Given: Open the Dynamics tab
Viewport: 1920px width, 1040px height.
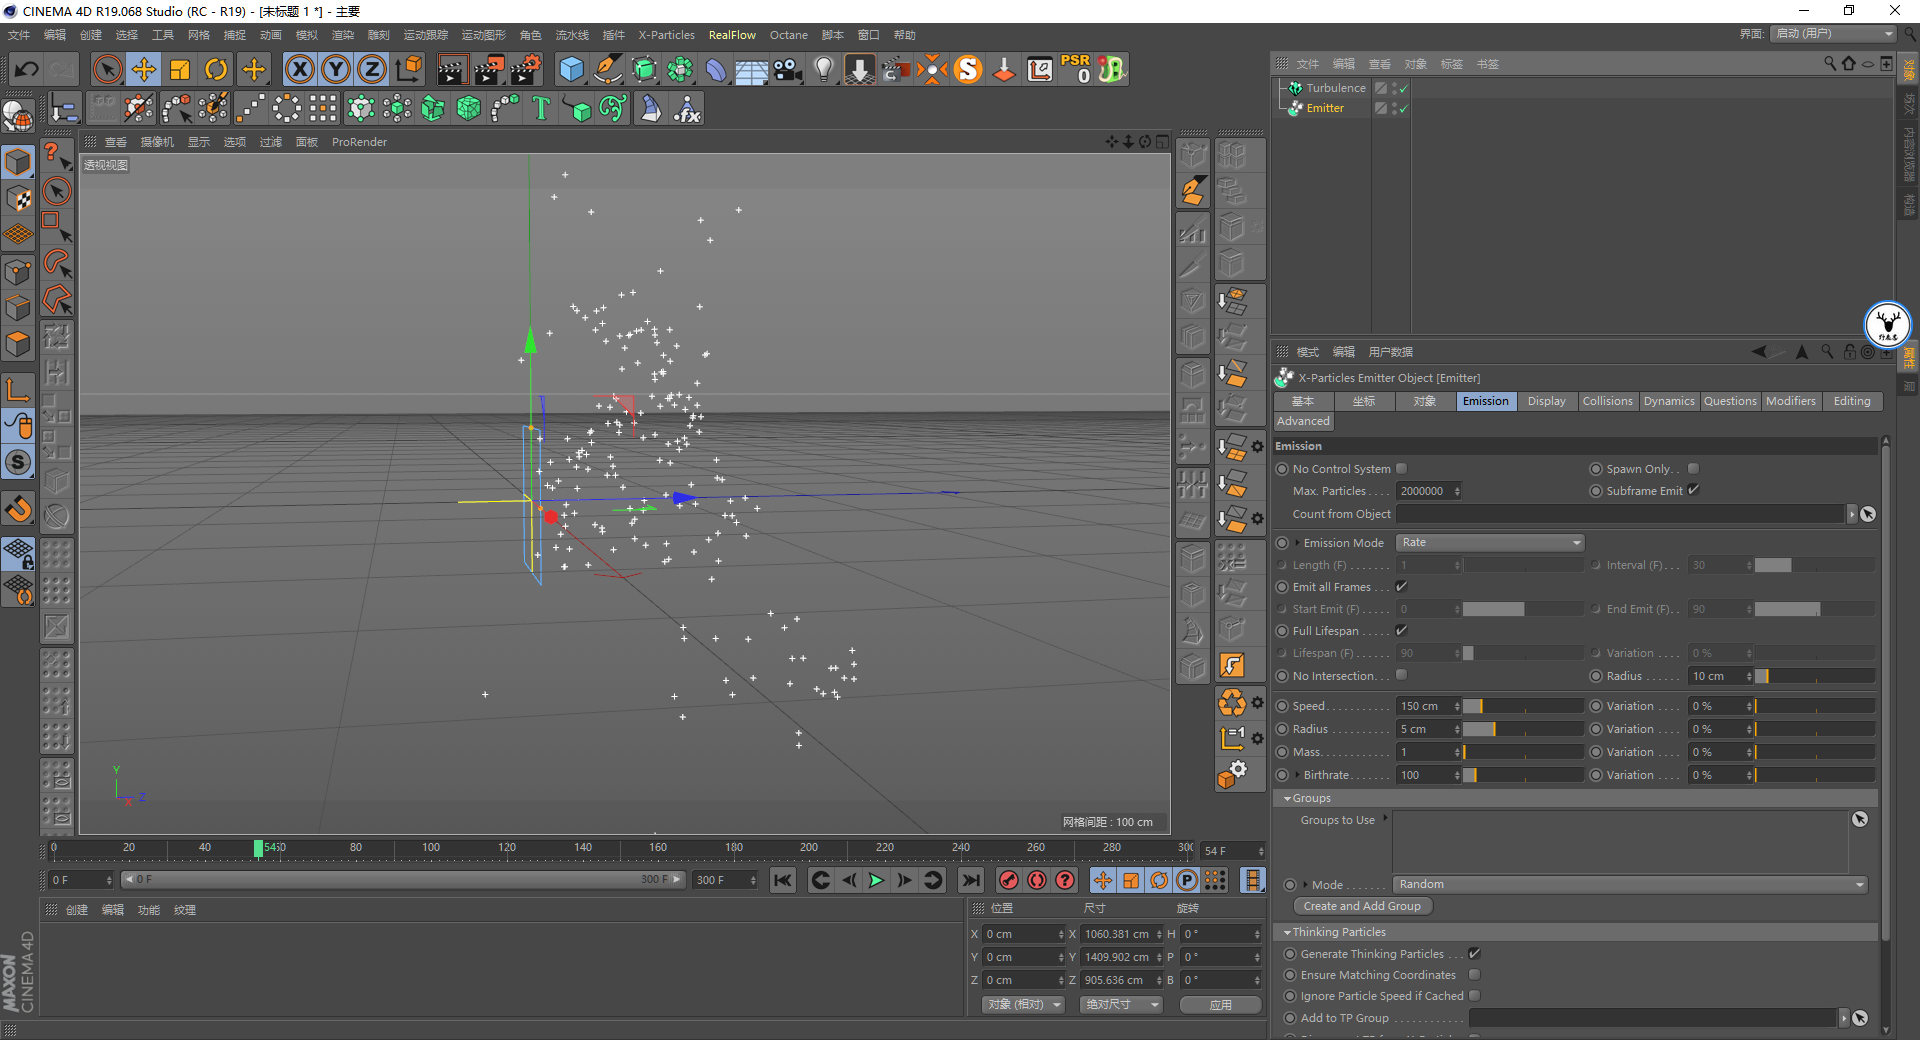Looking at the screenshot, I should tap(1669, 401).
